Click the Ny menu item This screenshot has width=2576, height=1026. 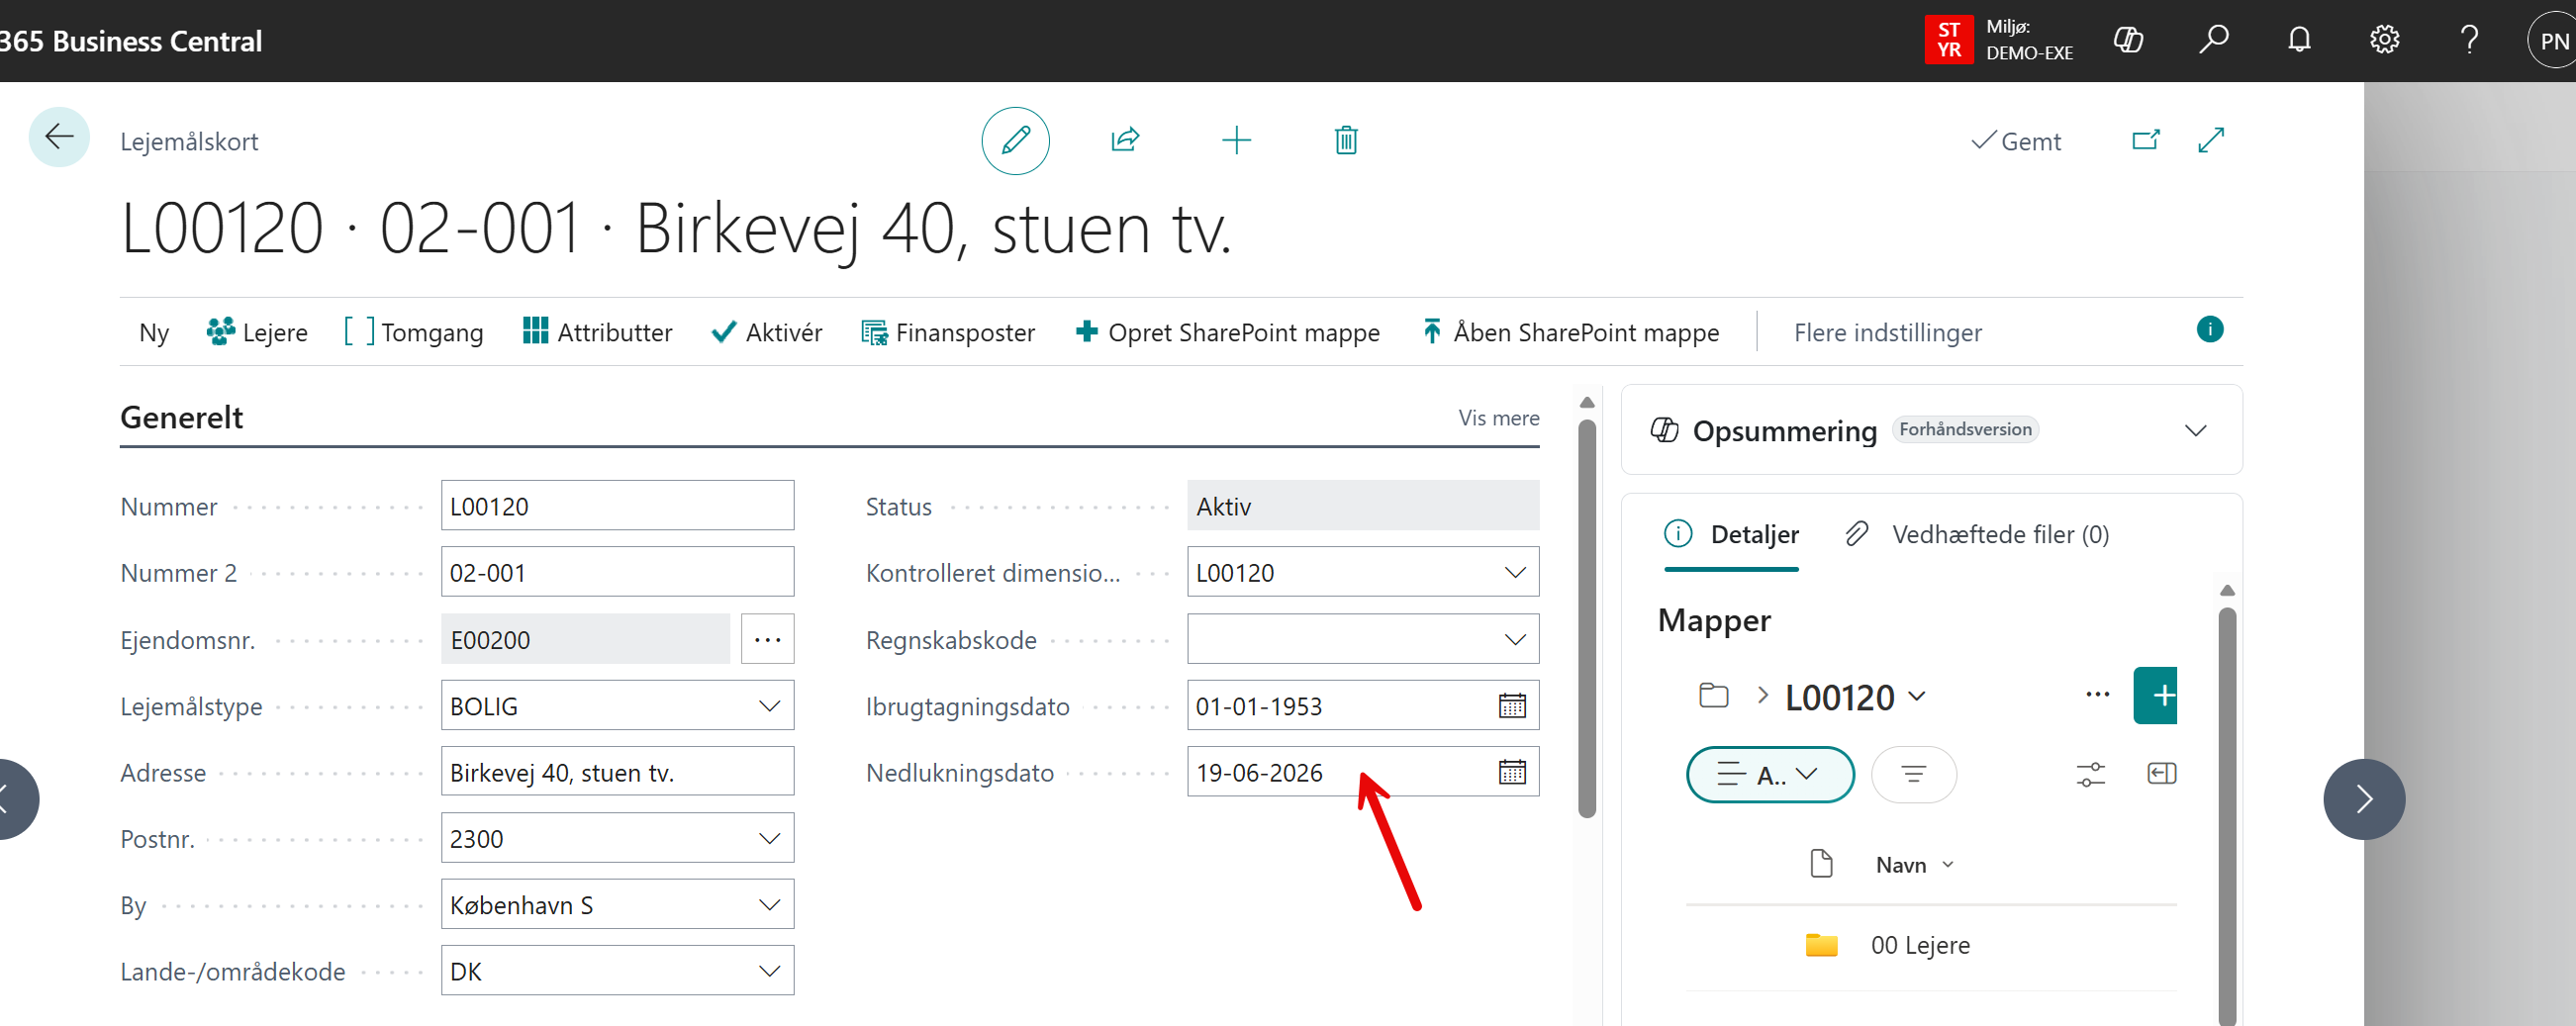153,332
